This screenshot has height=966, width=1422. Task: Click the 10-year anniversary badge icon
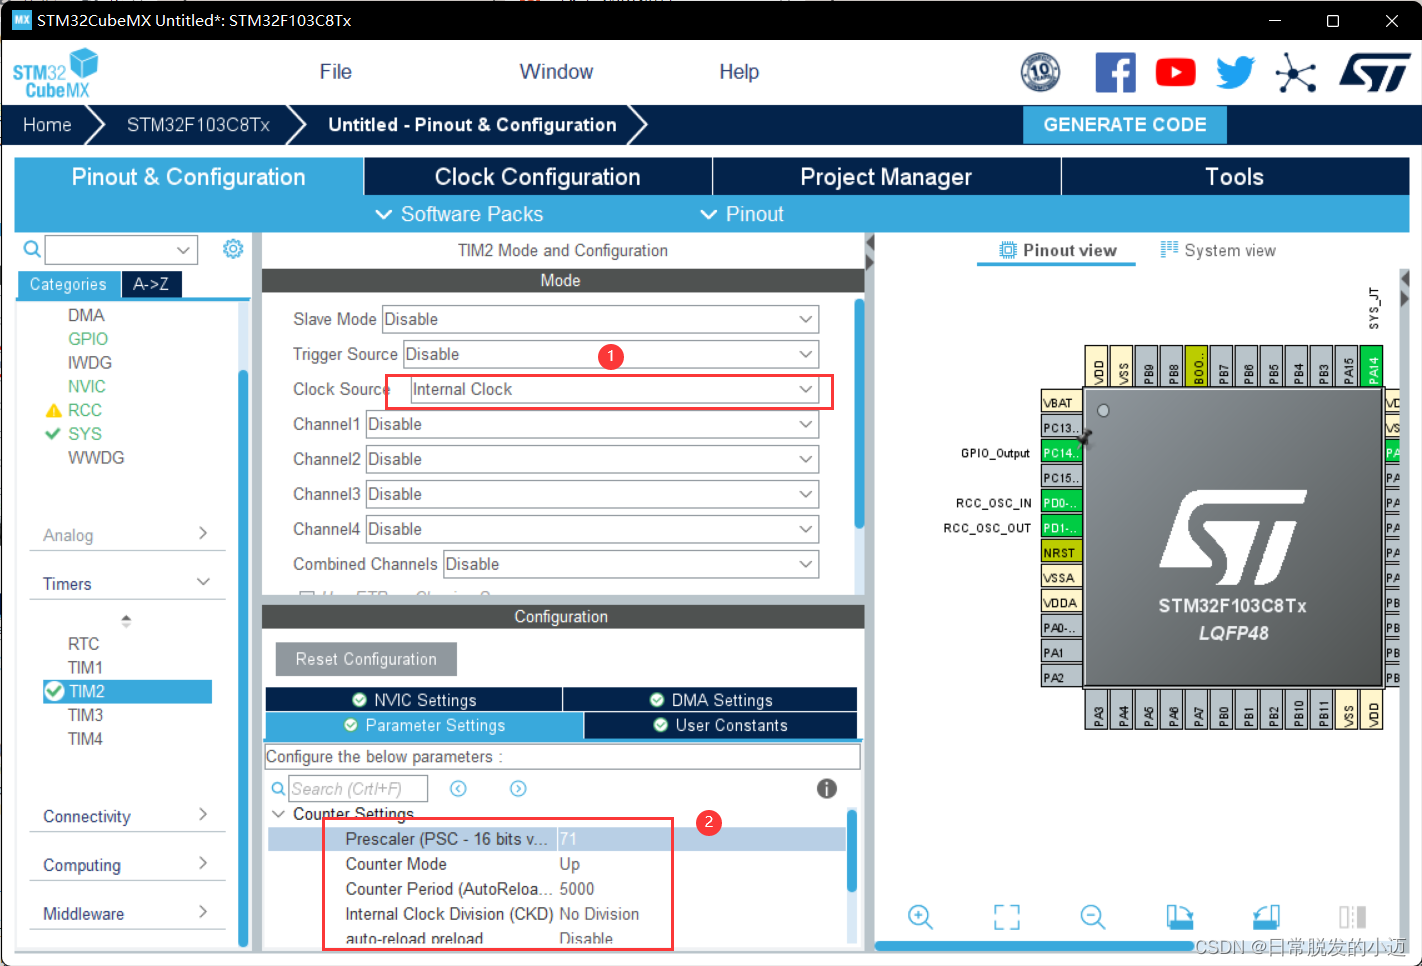[x=1040, y=72]
